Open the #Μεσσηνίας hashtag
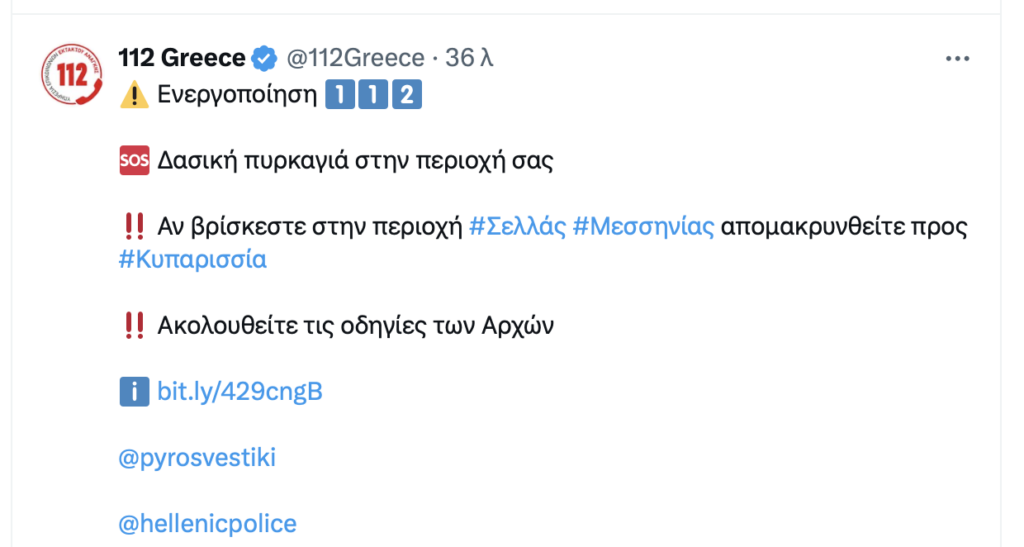This screenshot has height=547, width=1024. [x=644, y=227]
